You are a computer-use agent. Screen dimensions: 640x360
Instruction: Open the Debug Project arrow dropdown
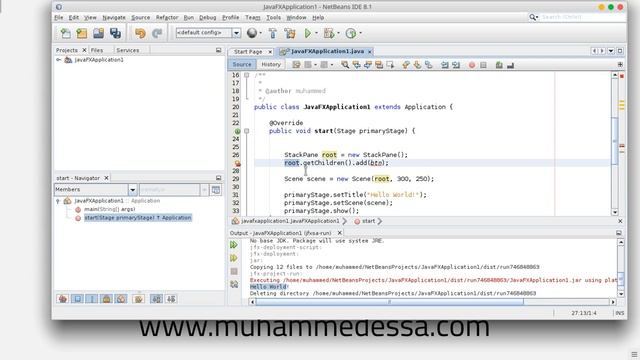pos(338,33)
